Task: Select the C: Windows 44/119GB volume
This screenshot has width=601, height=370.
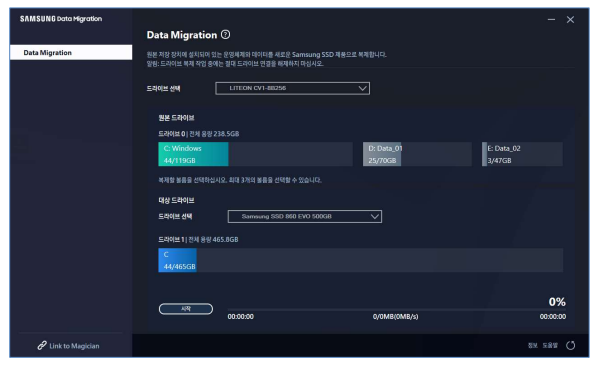Action: tap(255, 154)
